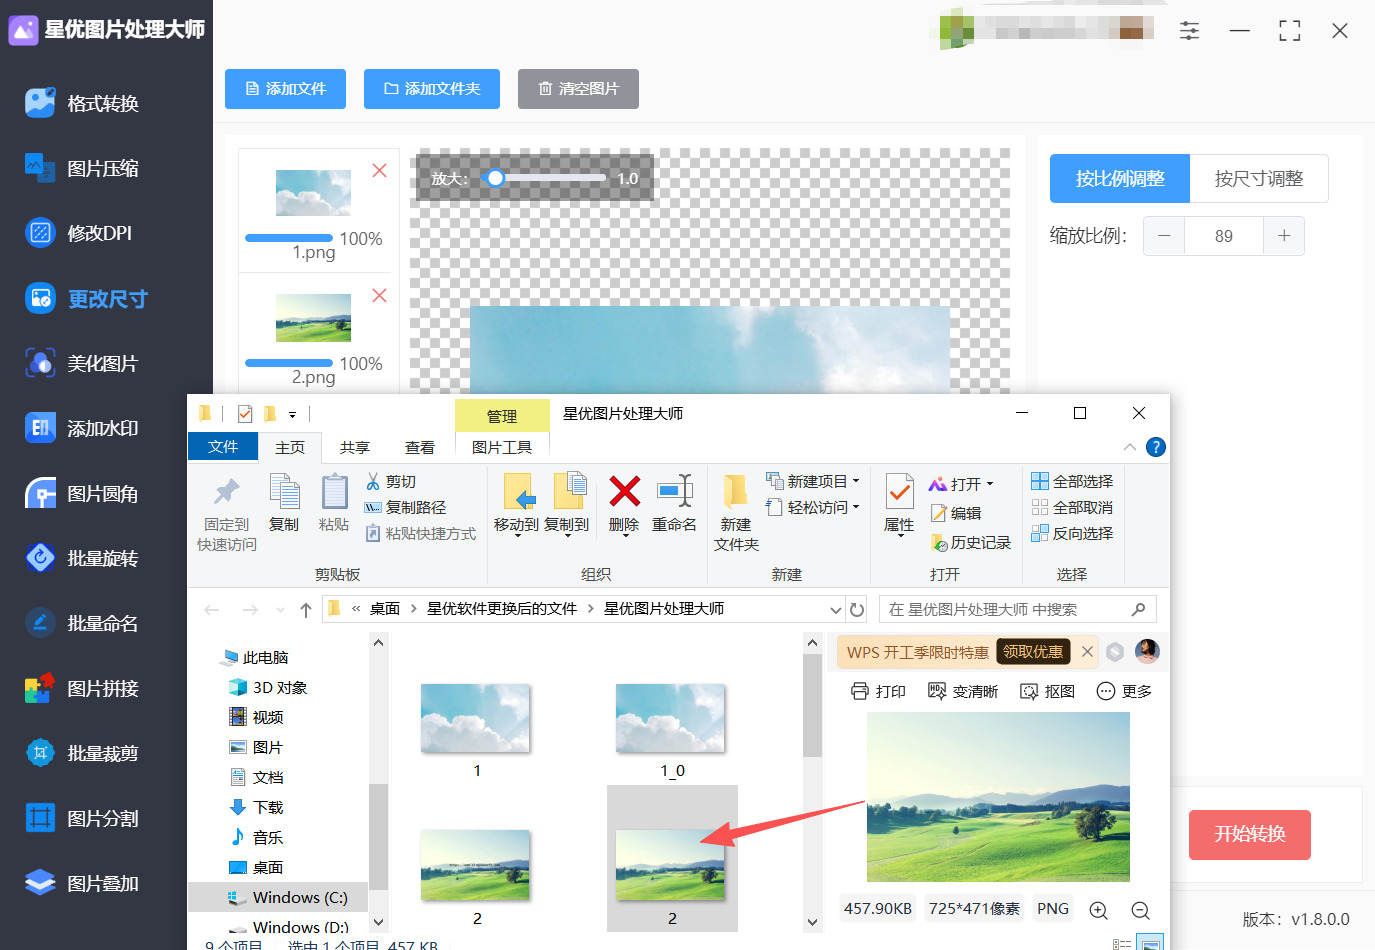Viewport: 1375px width, 950px height.
Task: Click the 添加文件 button
Action: 285,89
